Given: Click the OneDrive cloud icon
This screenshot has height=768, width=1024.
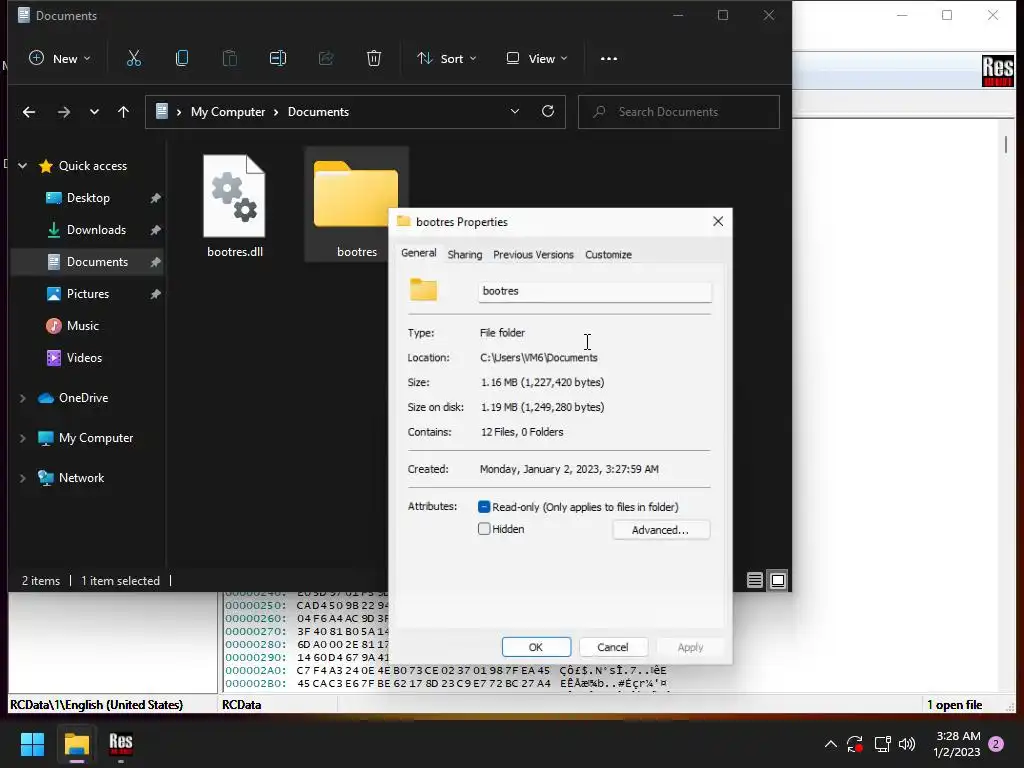Looking at the screenshot, I should point(46,398).
